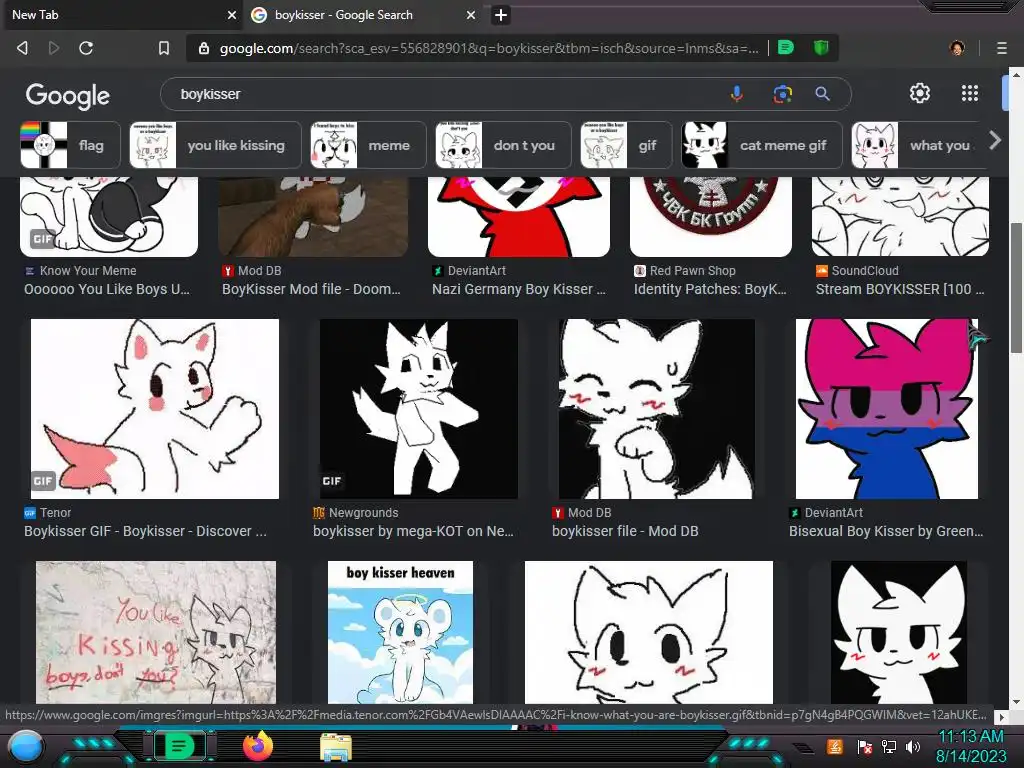This screenshot has height=768, width=1024.
Task: Close the boykisser Google Search tab
Action: (471, 15)
